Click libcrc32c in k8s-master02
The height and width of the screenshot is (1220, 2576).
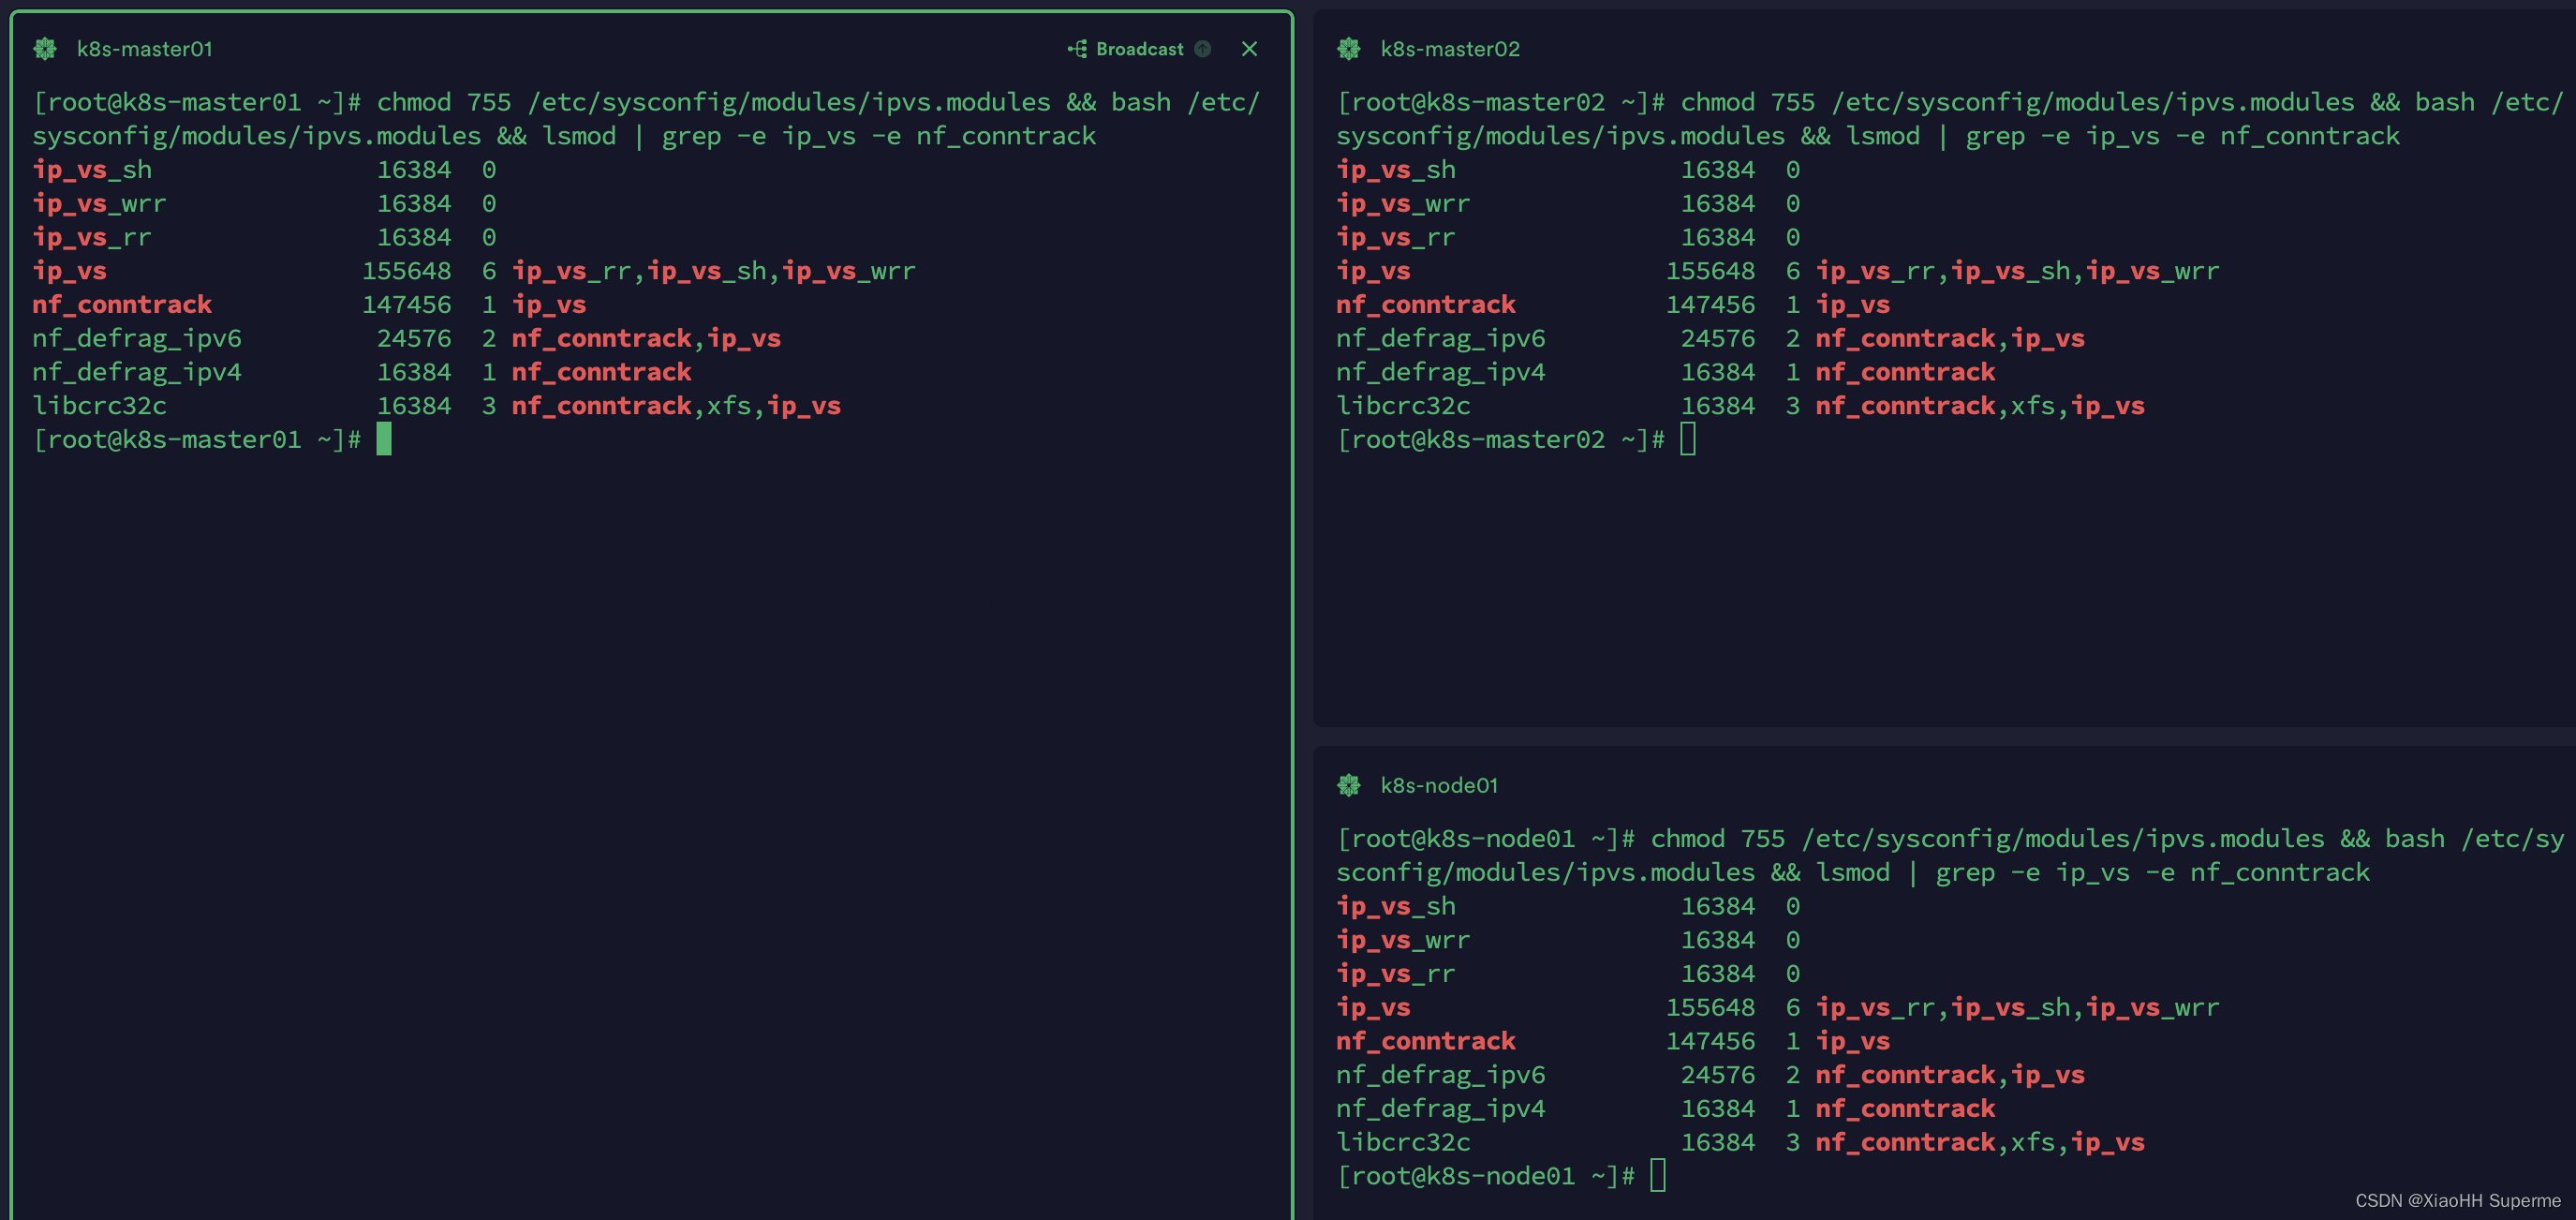point(1404,406)
